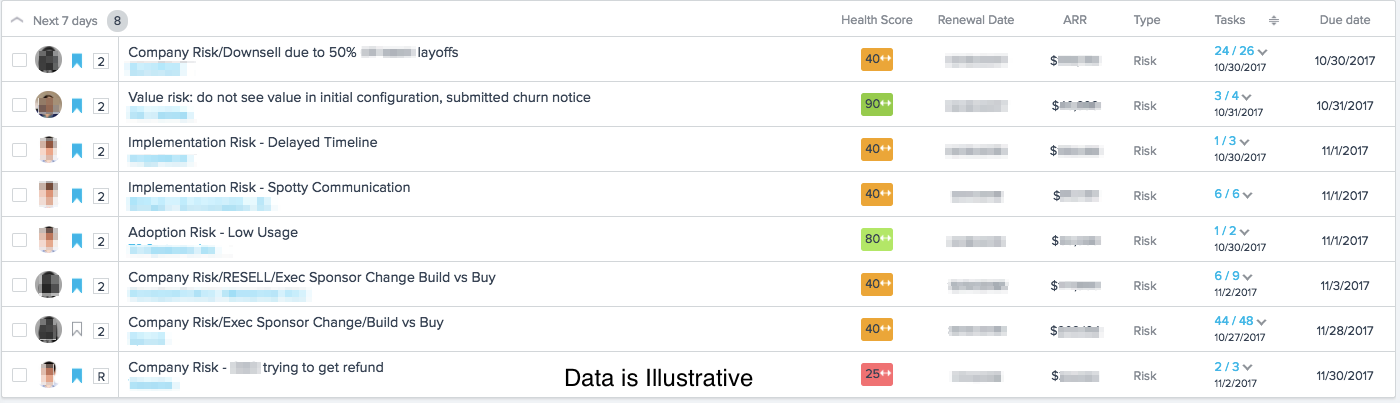Click the 10/31/2017 due date cell
Image resolution: width=1400 pixels, height=403 pixels.
click(1342, 106)
